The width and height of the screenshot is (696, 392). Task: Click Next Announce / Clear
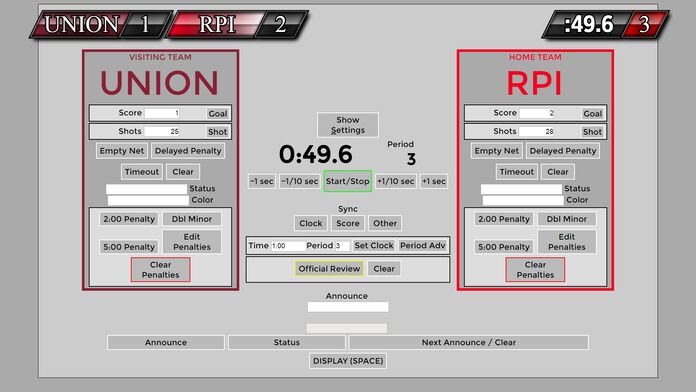pos(469,343)
